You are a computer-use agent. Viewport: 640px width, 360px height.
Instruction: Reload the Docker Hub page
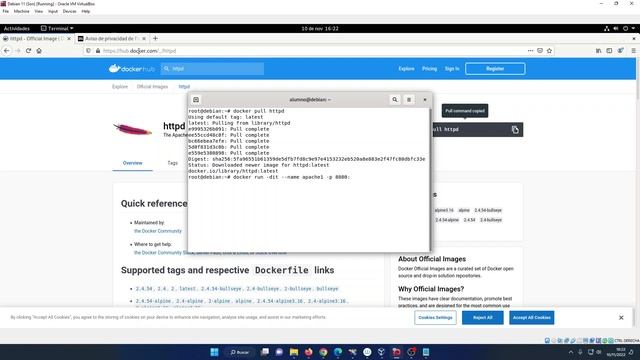tap(28, 51)
